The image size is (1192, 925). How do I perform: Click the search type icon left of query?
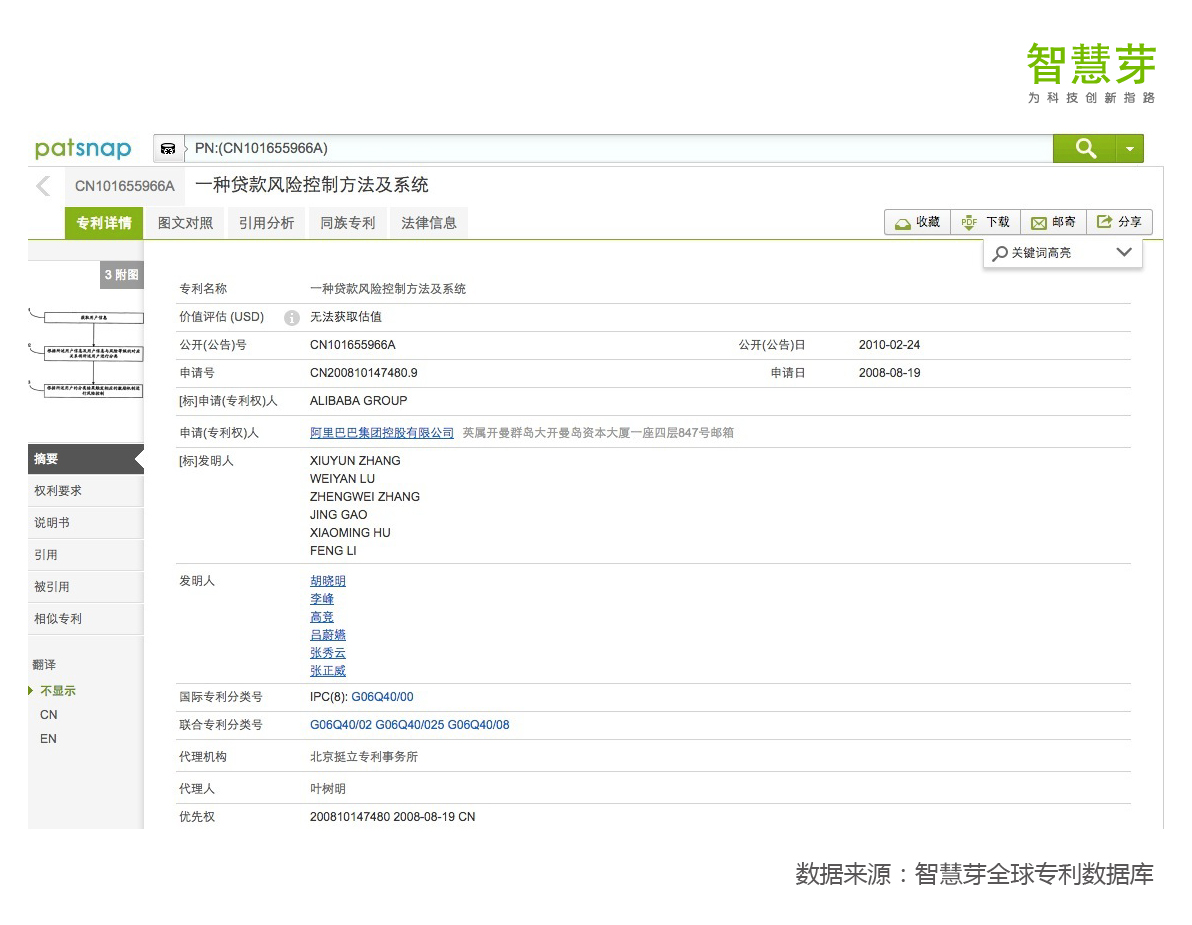point(168,148)
